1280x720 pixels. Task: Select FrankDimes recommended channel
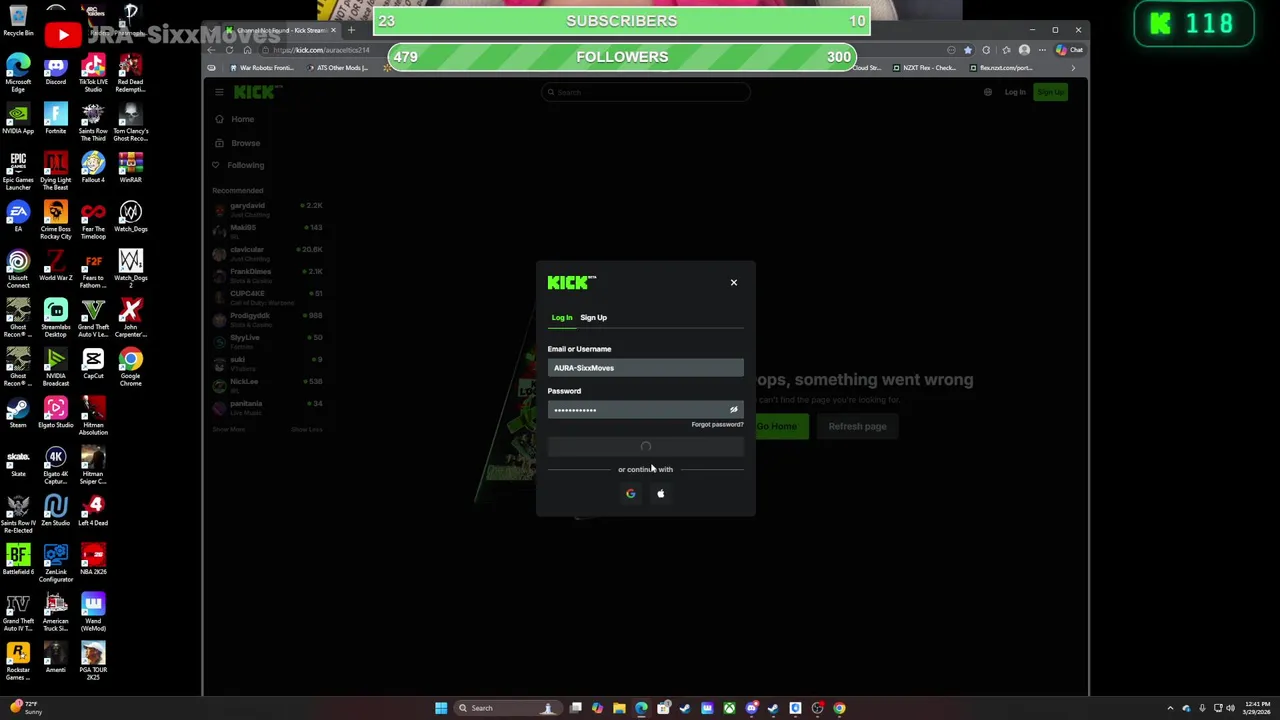tap(268, 275)
